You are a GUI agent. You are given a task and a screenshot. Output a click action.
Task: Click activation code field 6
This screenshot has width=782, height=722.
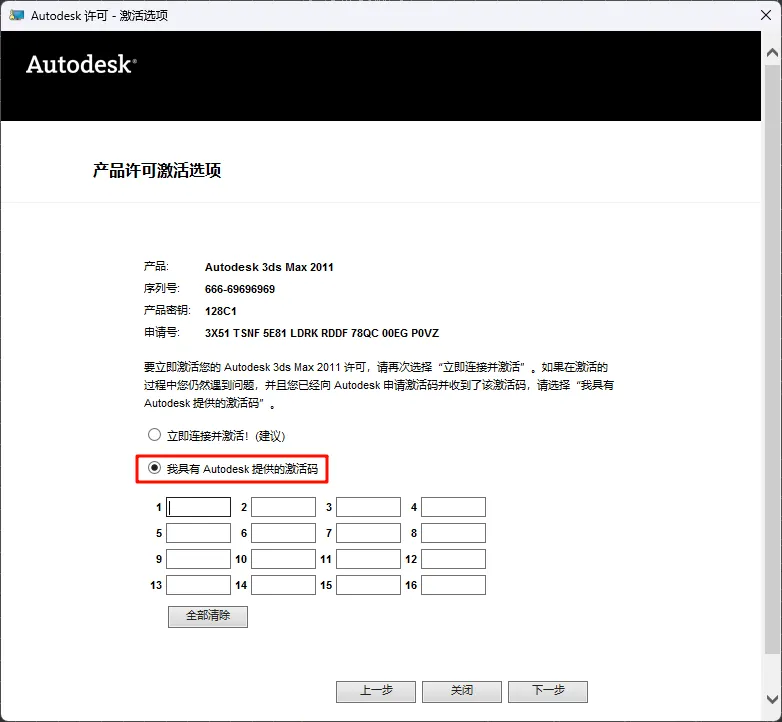[283, 533]
